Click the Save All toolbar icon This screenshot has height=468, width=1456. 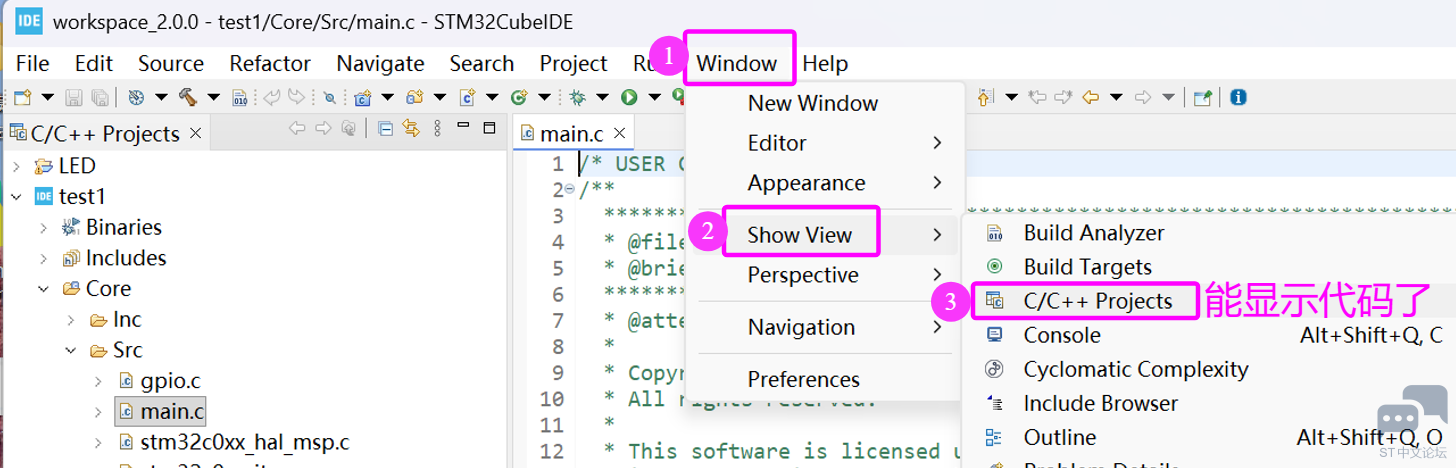(100, 97)
